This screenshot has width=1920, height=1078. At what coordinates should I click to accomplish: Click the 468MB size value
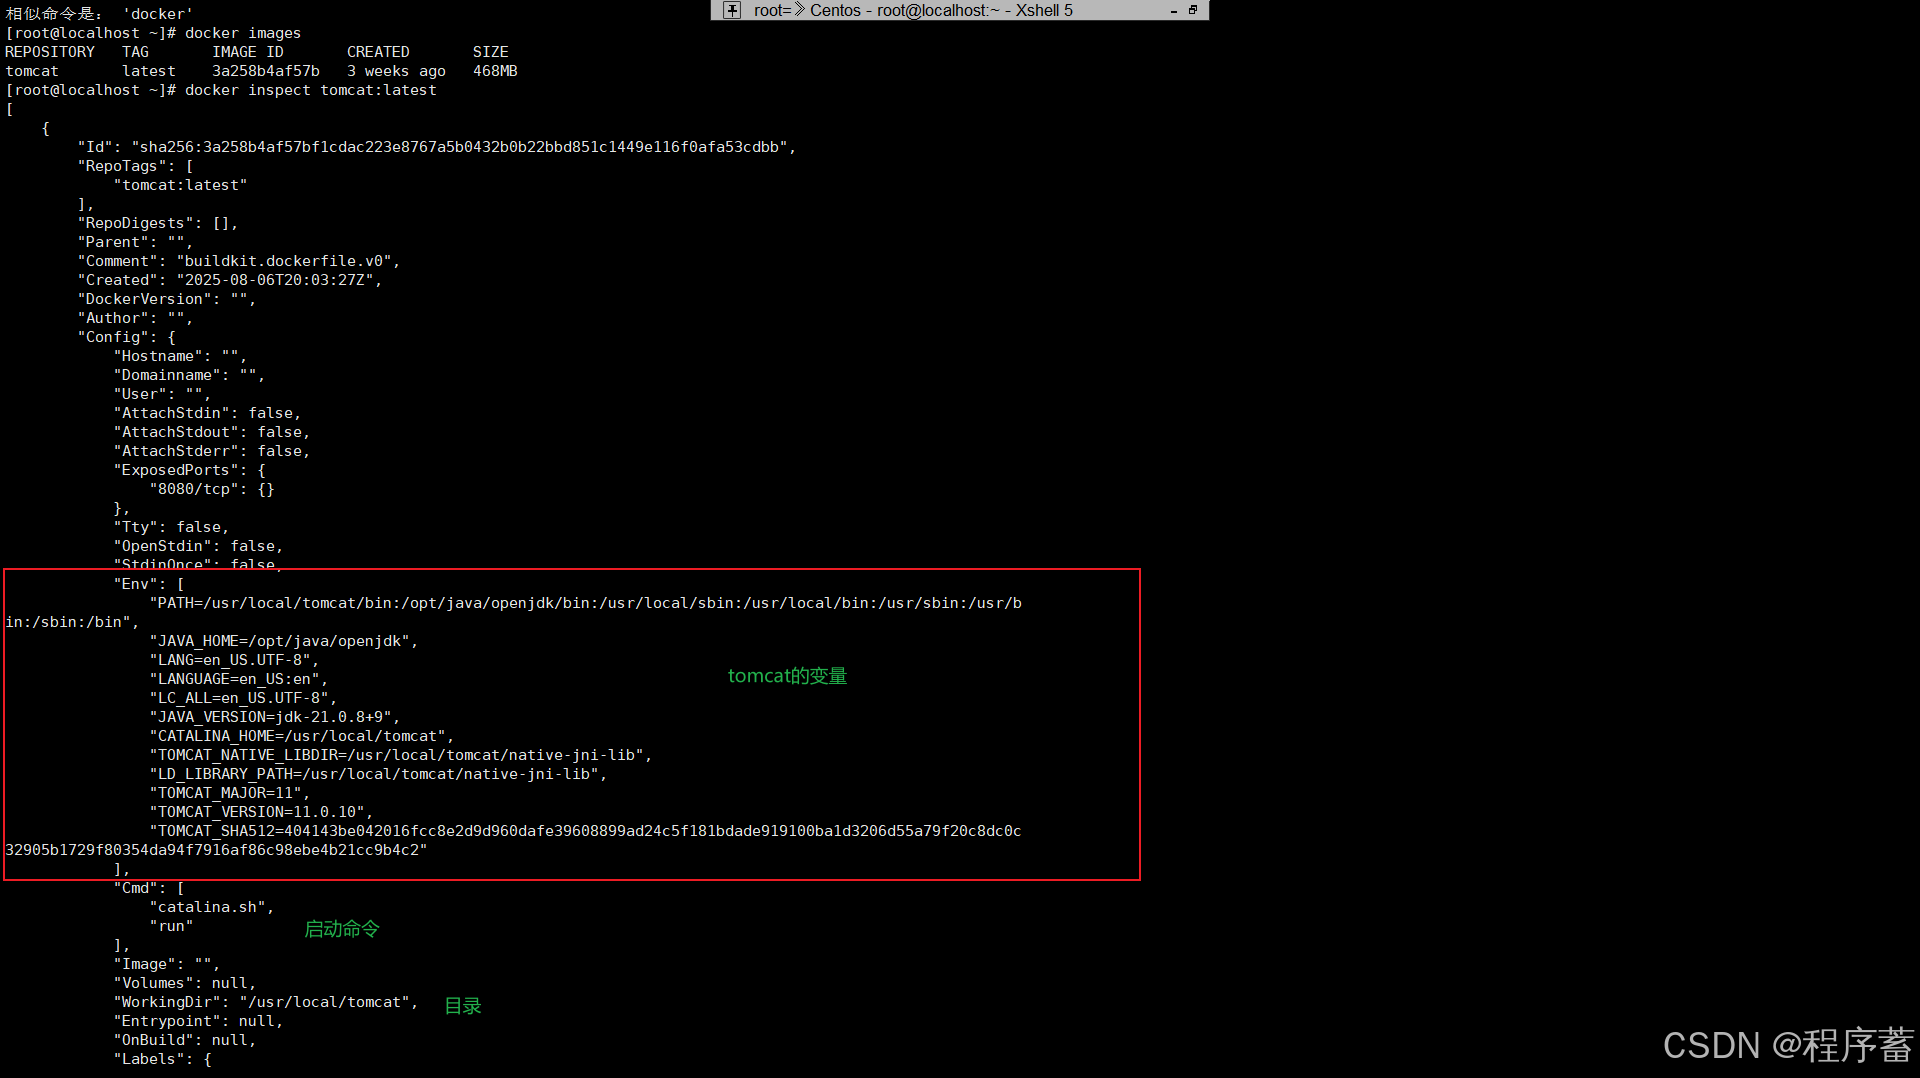point(495,71)
